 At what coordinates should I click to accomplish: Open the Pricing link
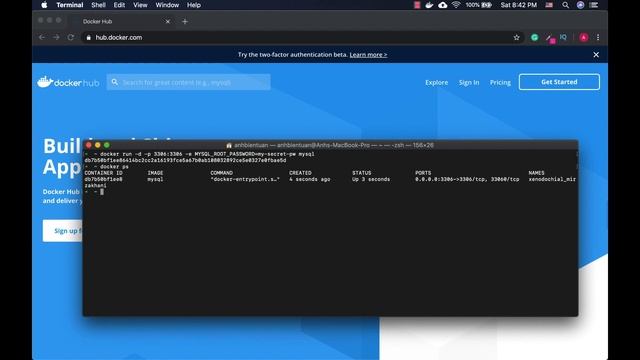(500, 82)
